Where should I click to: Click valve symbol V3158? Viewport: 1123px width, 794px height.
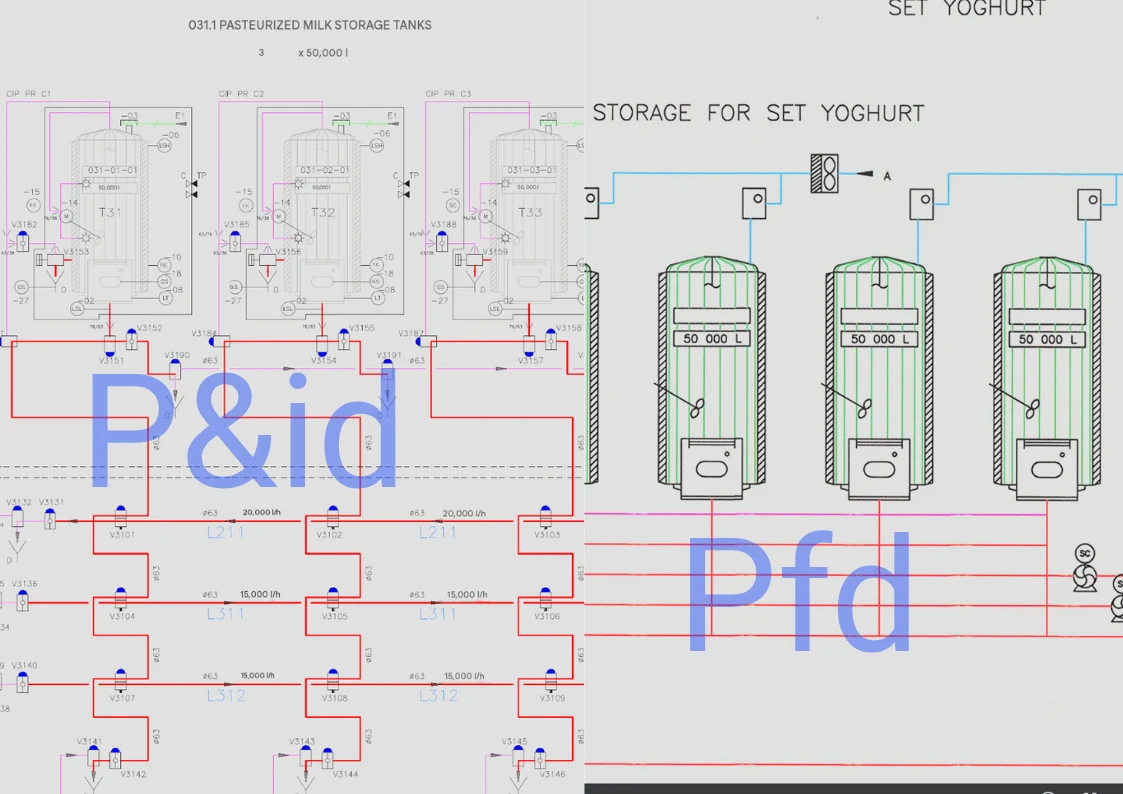pos(550,339)
